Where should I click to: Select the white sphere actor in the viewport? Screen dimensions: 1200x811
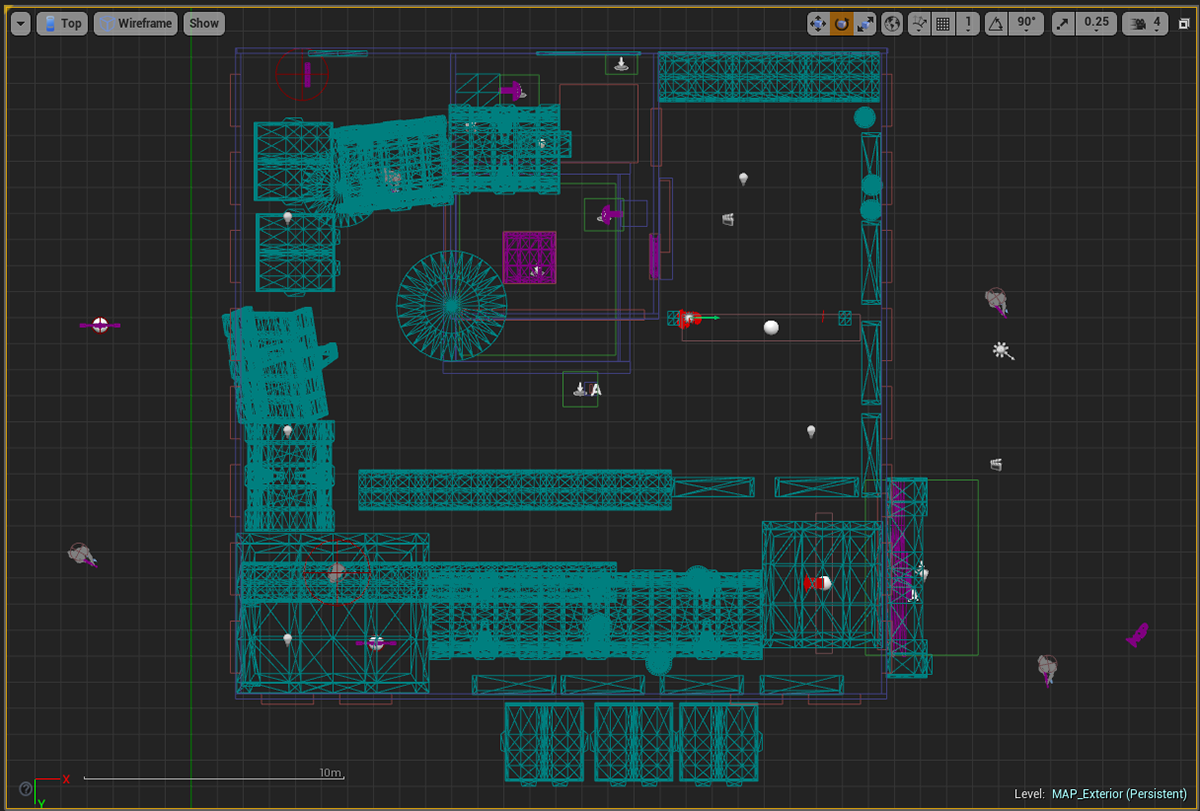[771, 327]
